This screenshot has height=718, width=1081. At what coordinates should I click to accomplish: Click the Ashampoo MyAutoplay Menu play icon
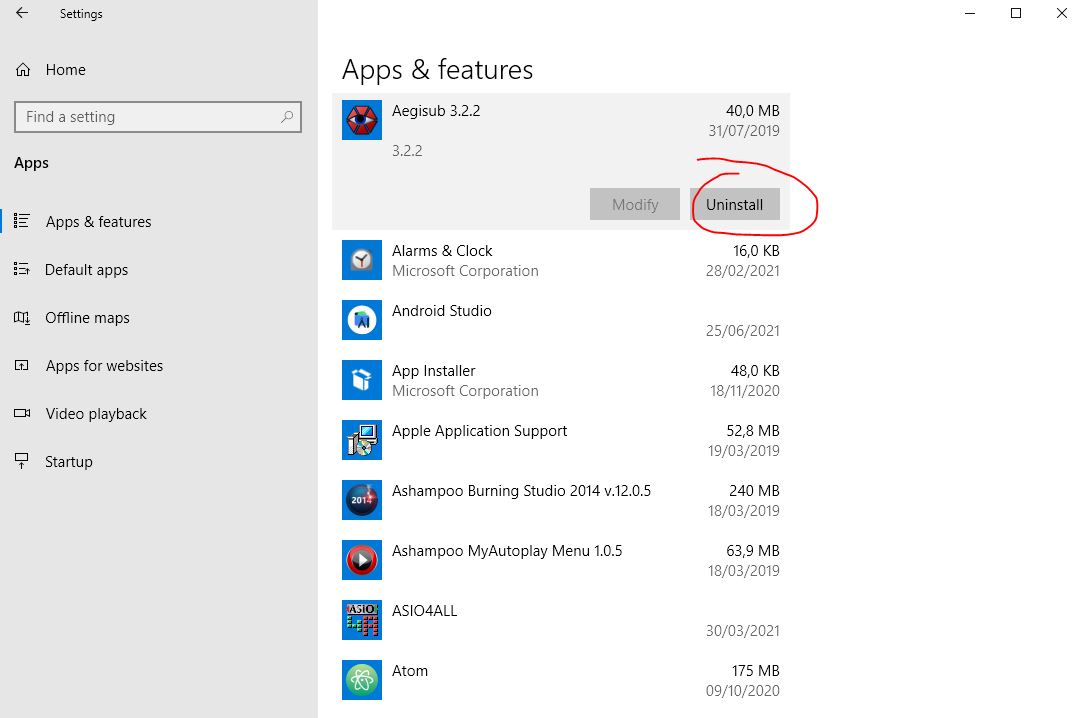click(361, 560)
